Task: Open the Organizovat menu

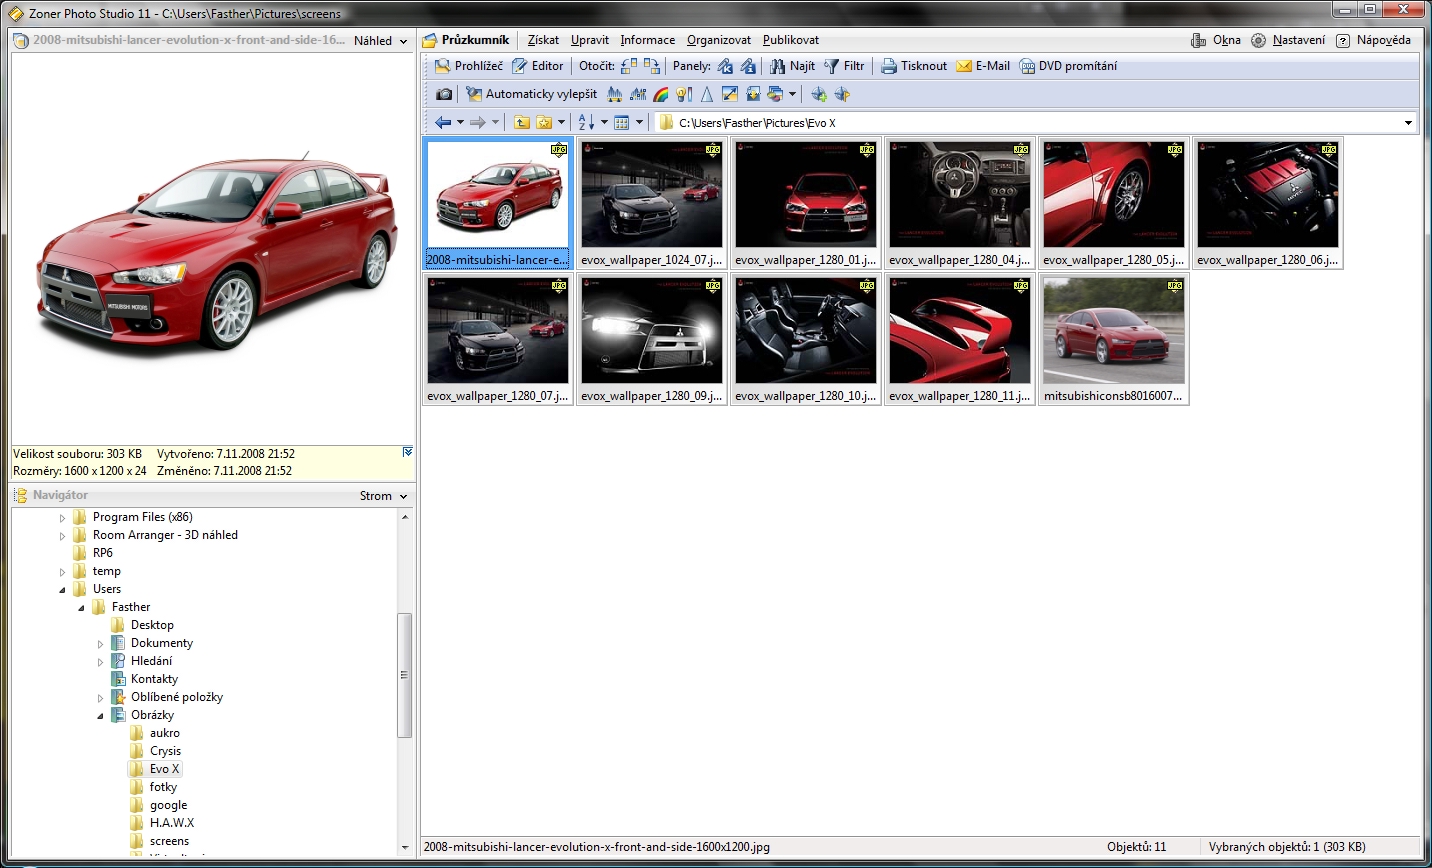Action: [x=718, y=40]
